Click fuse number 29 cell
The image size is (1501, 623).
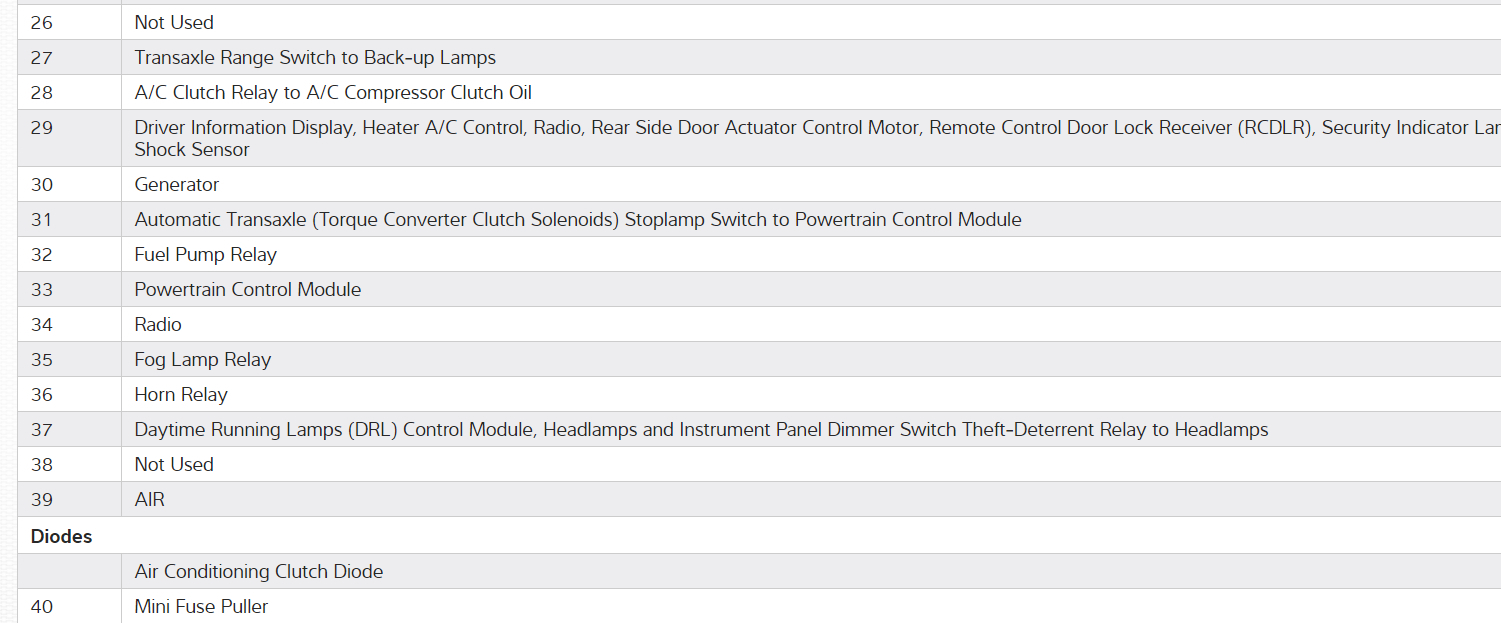point(42,127)
